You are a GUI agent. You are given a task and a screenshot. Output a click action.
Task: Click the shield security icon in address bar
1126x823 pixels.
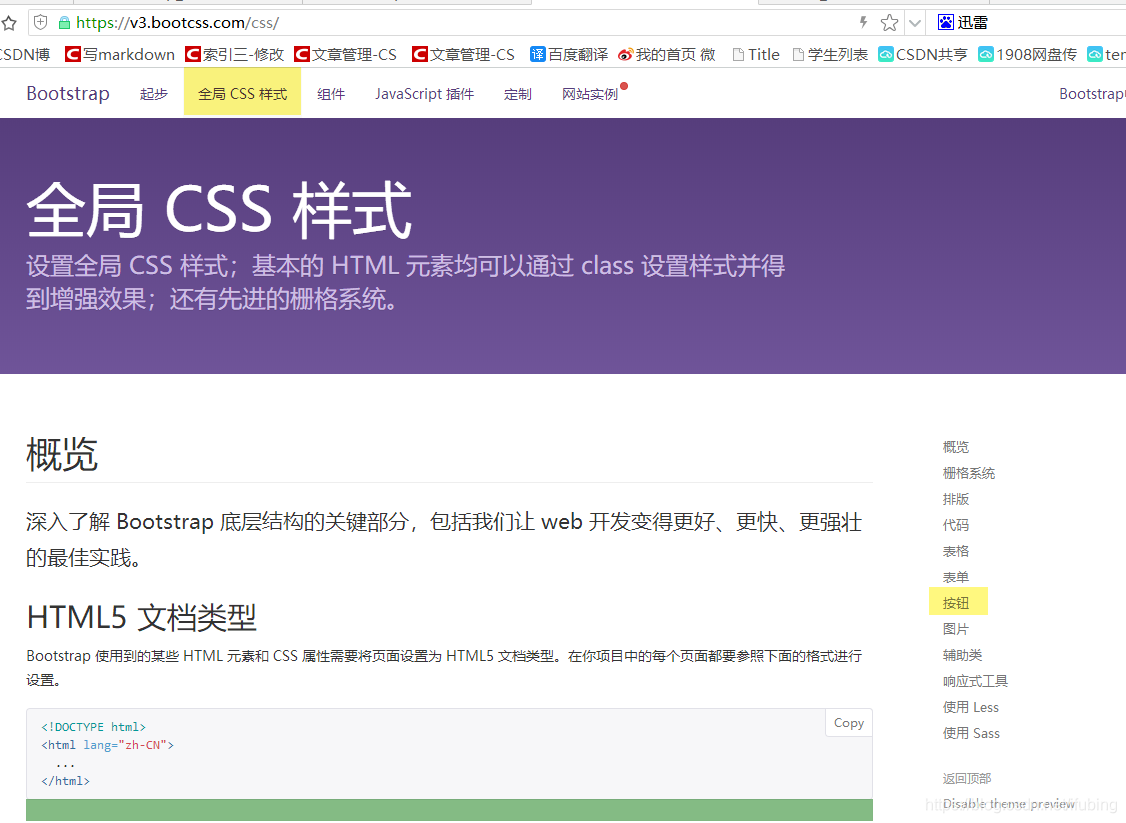tap(41, 22)
